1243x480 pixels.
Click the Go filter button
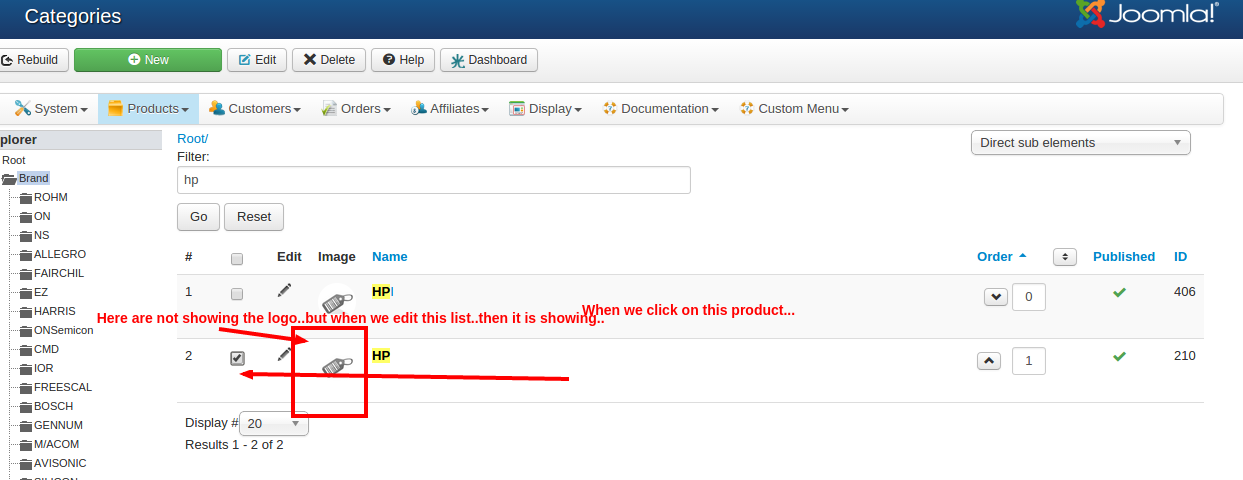click(198, 216)
